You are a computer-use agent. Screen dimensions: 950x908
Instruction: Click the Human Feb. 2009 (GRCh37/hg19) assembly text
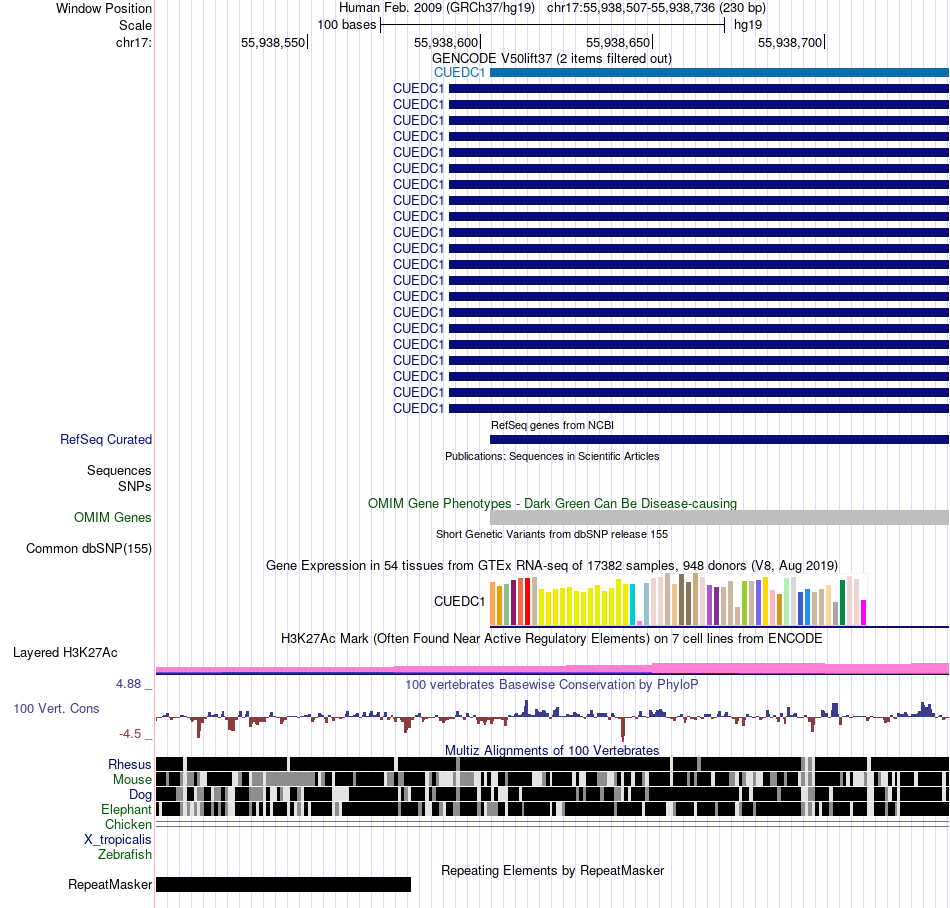pos(437,8)
